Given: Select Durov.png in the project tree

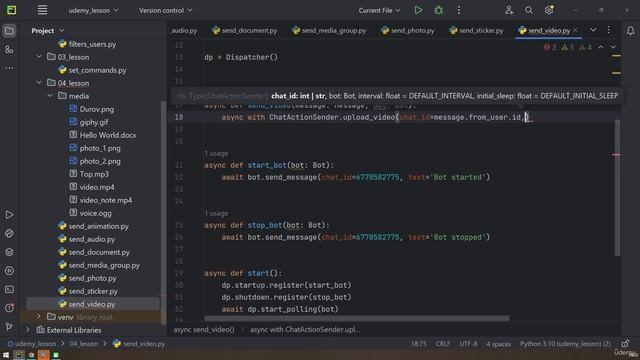Looking at the screenshot, I should click(x=97, y=109).
